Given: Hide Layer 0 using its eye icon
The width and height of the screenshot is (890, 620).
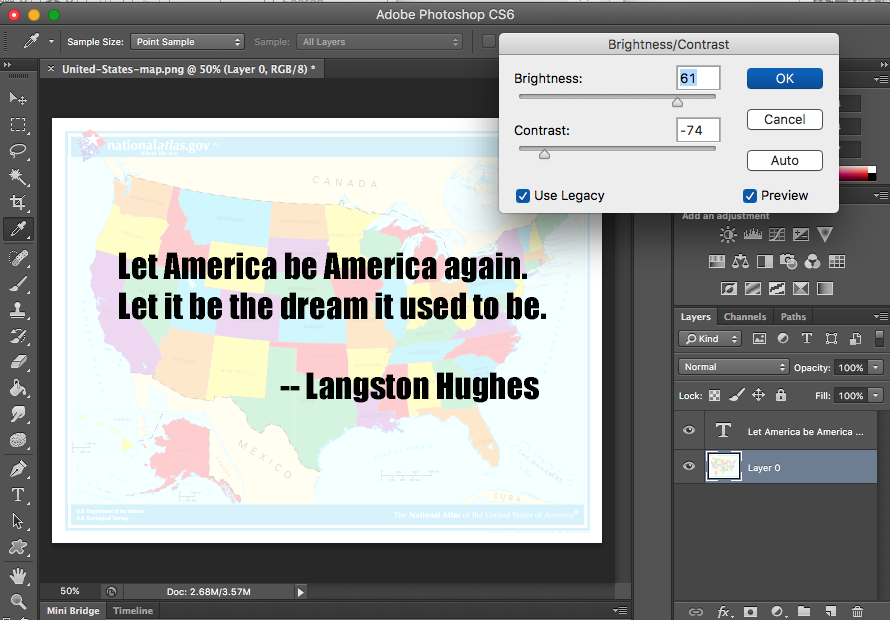Looking at the screenshot, I should coord(688,467).
